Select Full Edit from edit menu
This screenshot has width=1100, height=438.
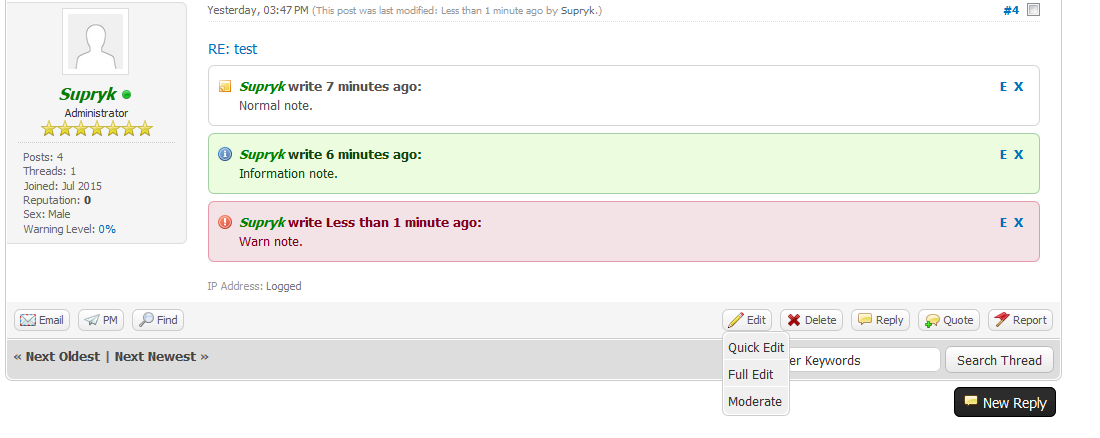(x=751, y=375)
